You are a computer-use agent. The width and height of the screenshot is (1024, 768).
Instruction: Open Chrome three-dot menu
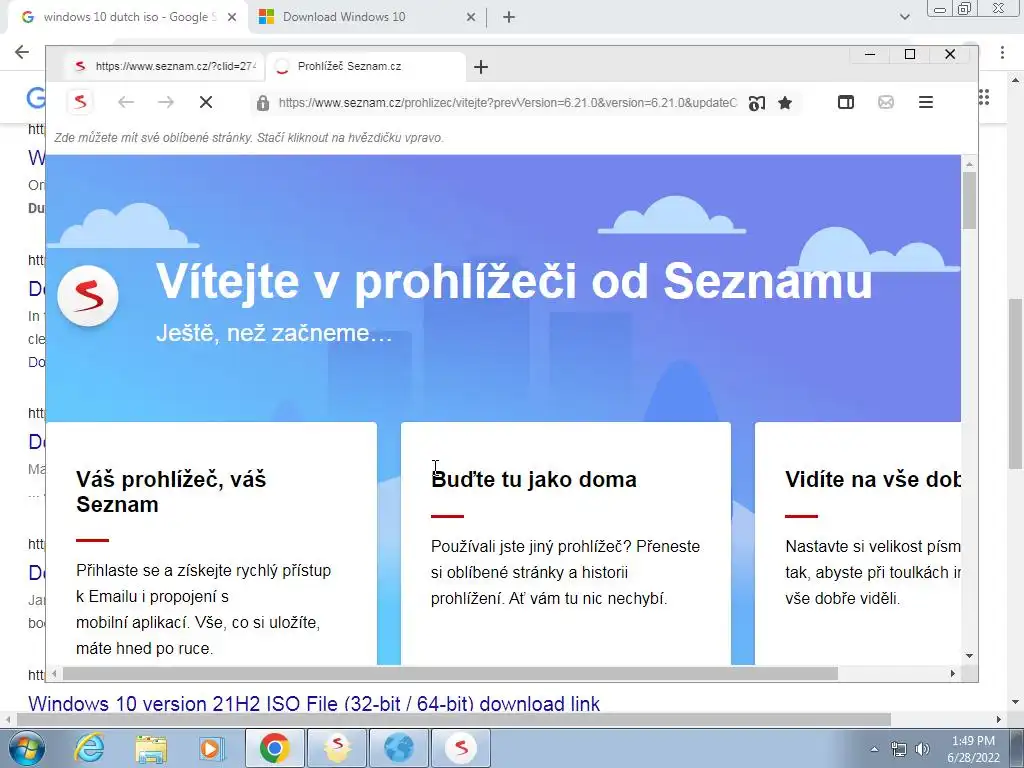[1002, 52]
